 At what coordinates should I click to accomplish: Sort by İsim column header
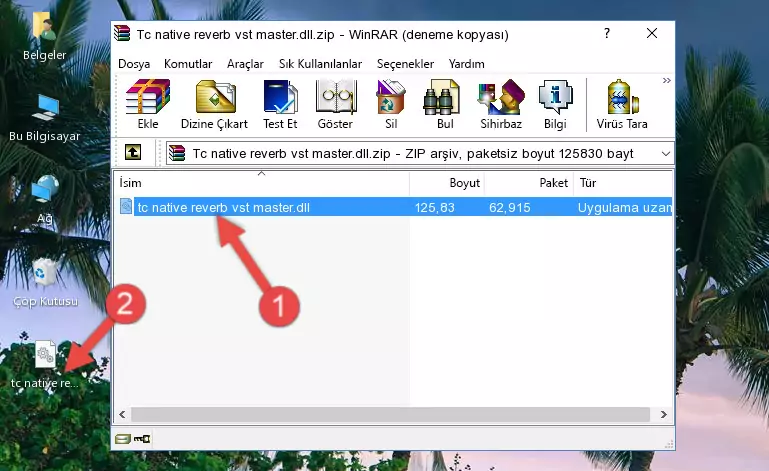click(x=262, y=183)
